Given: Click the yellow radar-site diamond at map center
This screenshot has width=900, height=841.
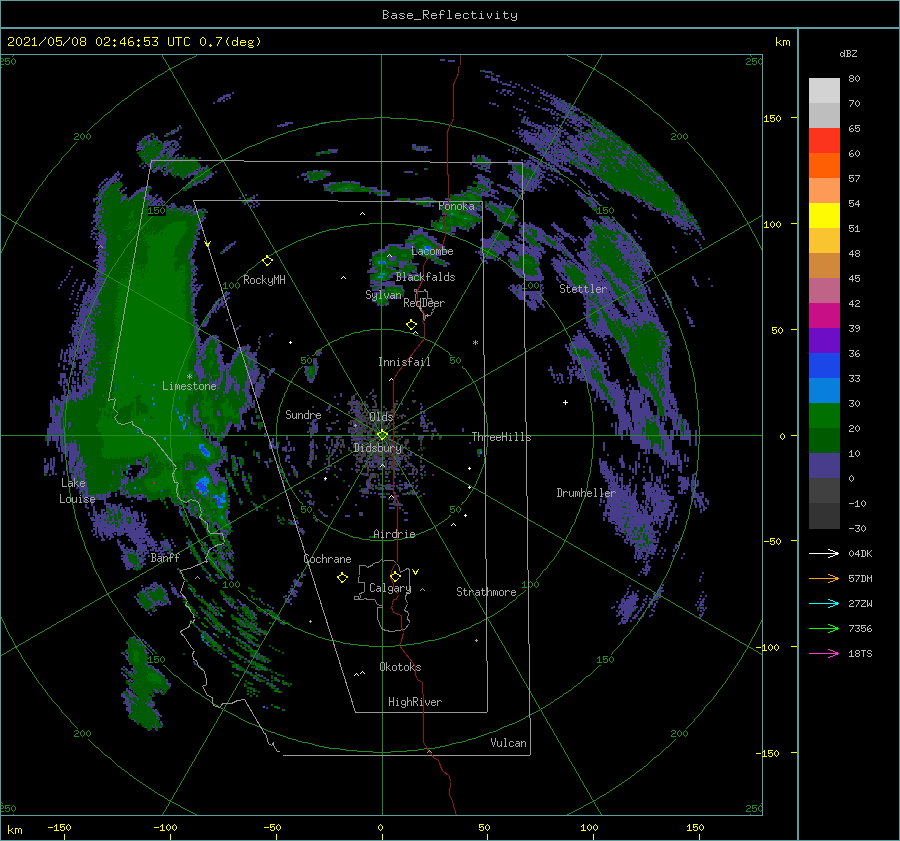Looking at the screenshot, I should (382, 435).
